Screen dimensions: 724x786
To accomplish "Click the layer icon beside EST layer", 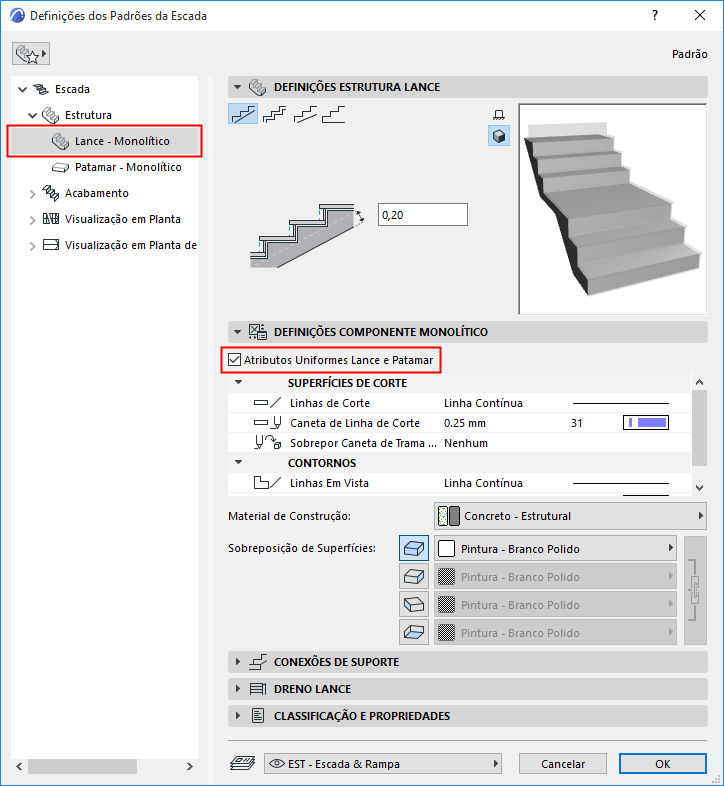I will [243, 763].
